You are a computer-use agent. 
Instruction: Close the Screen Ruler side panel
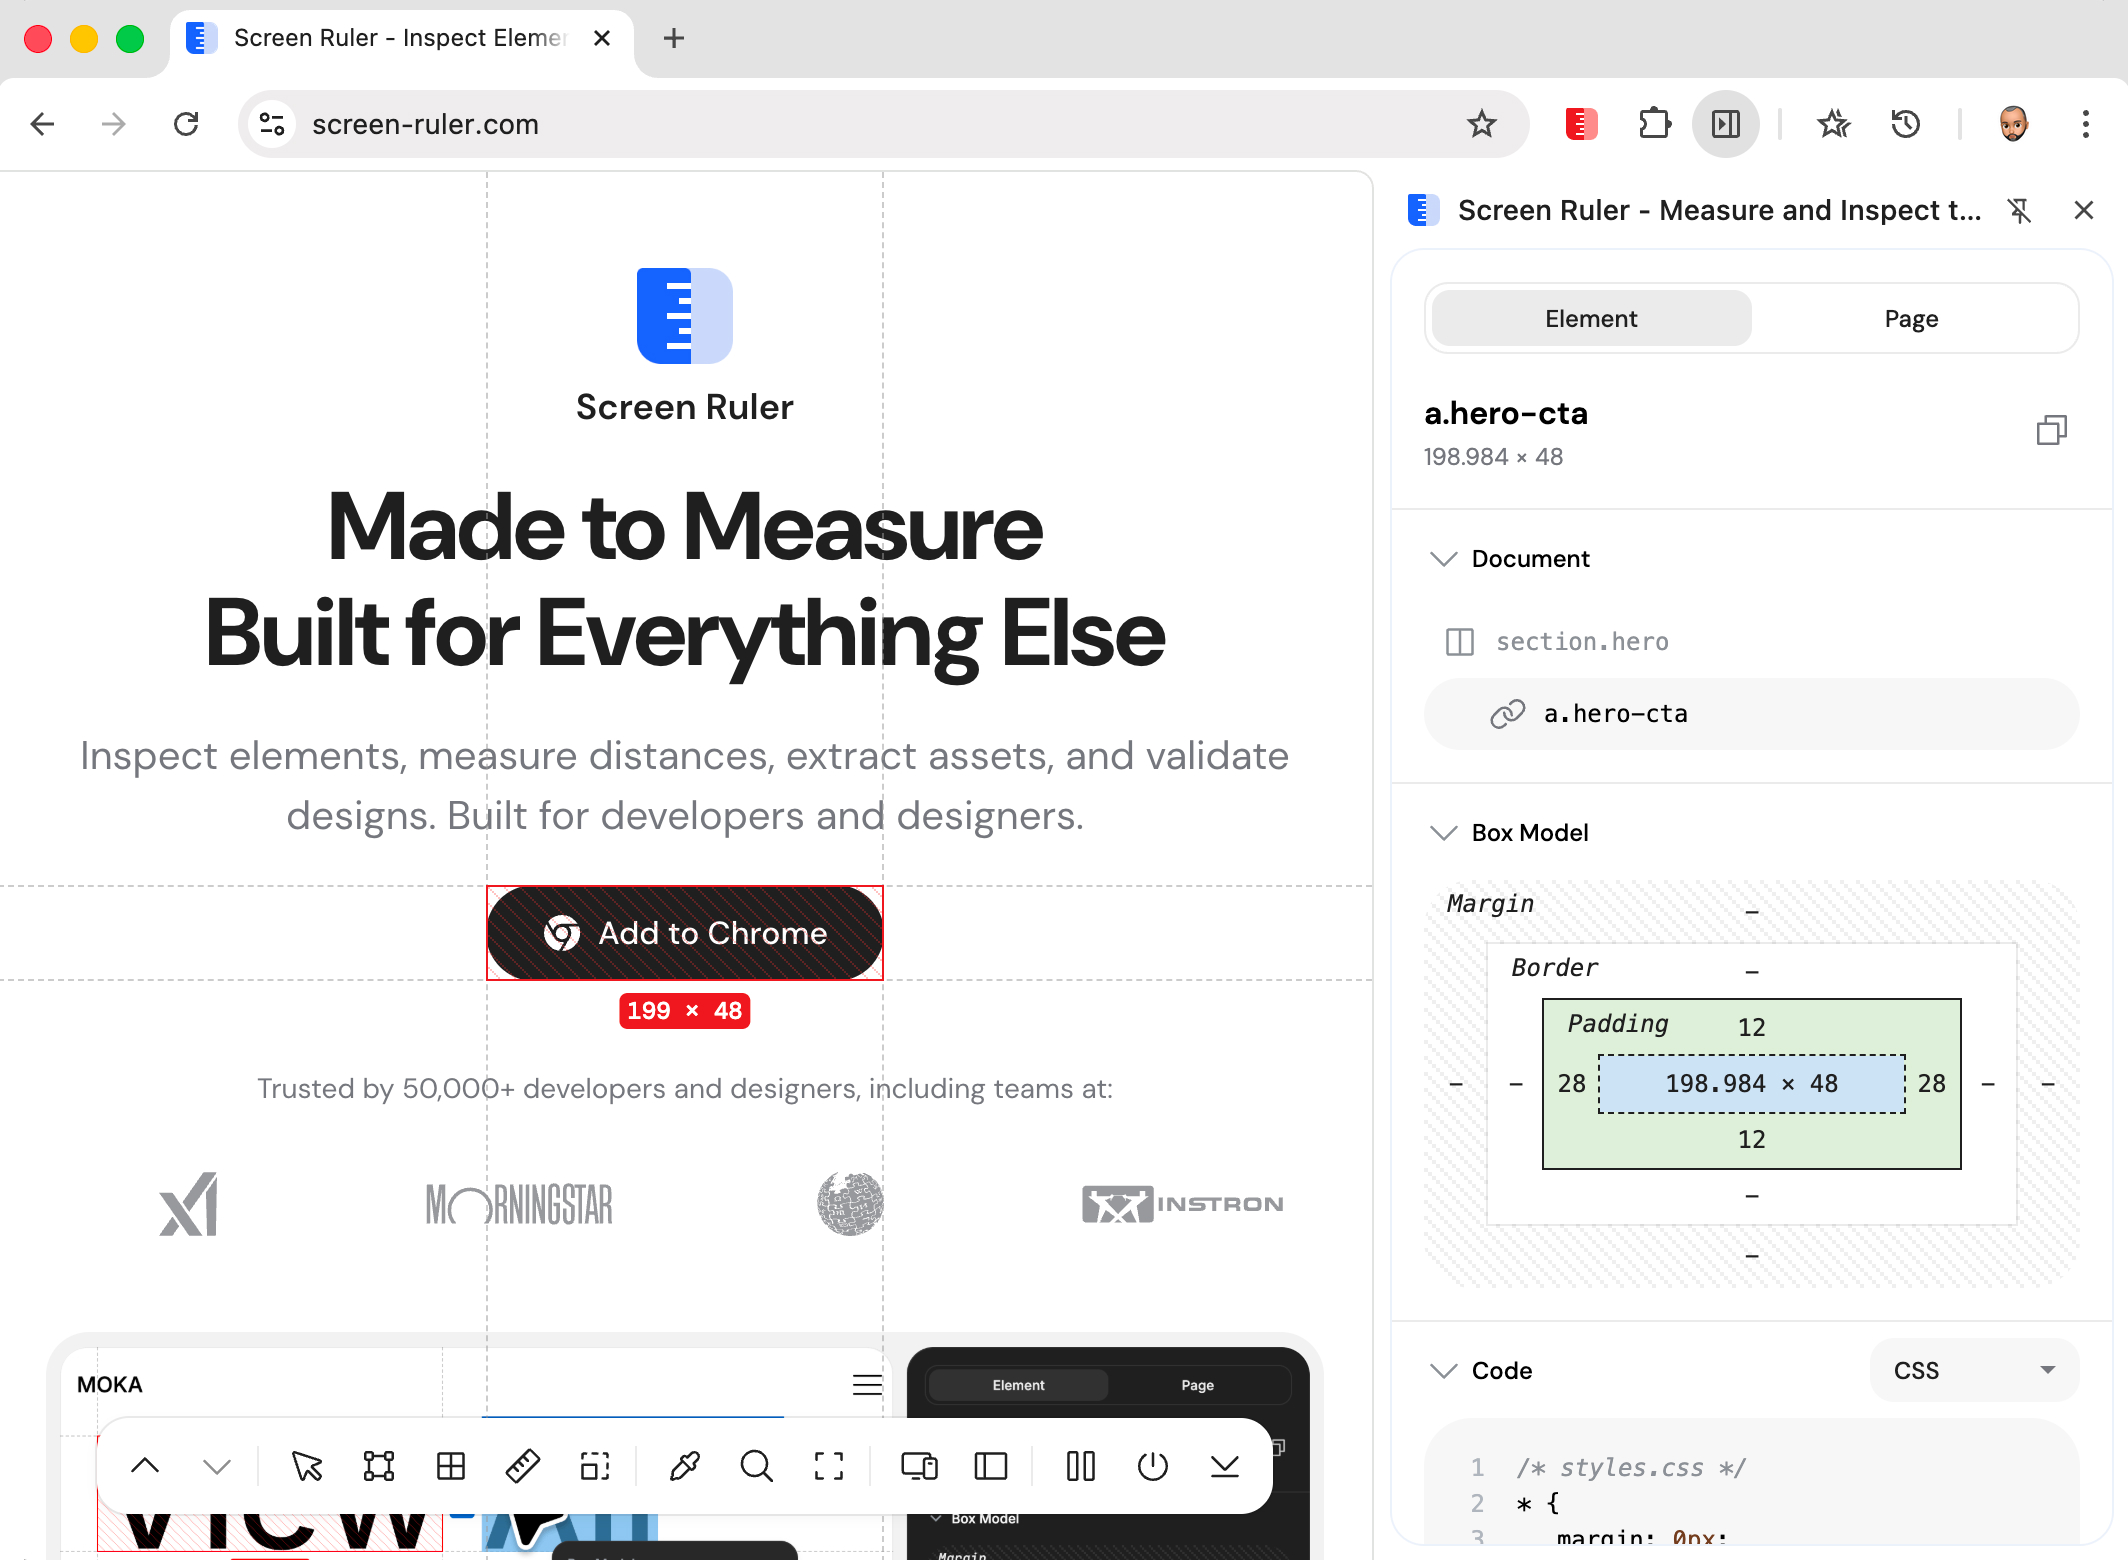[2084, 210]
